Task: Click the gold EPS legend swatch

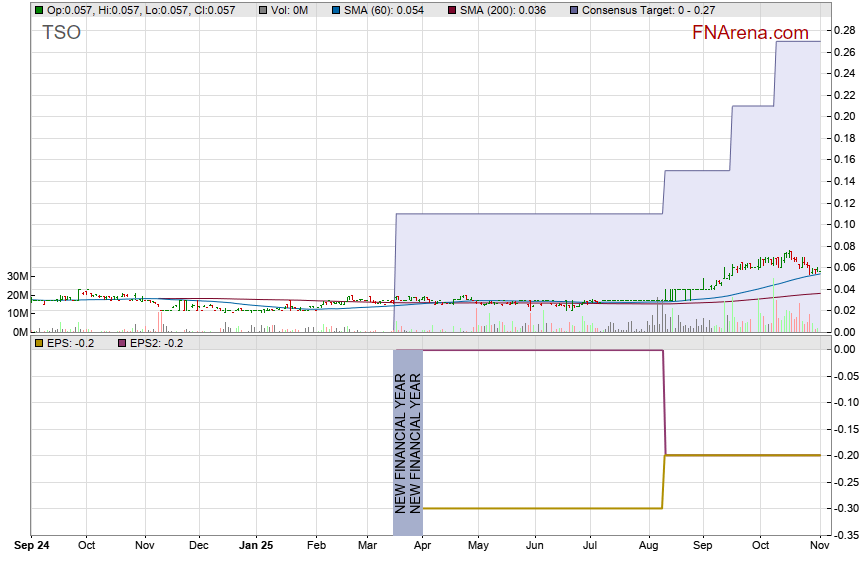Action: point(38,343)
